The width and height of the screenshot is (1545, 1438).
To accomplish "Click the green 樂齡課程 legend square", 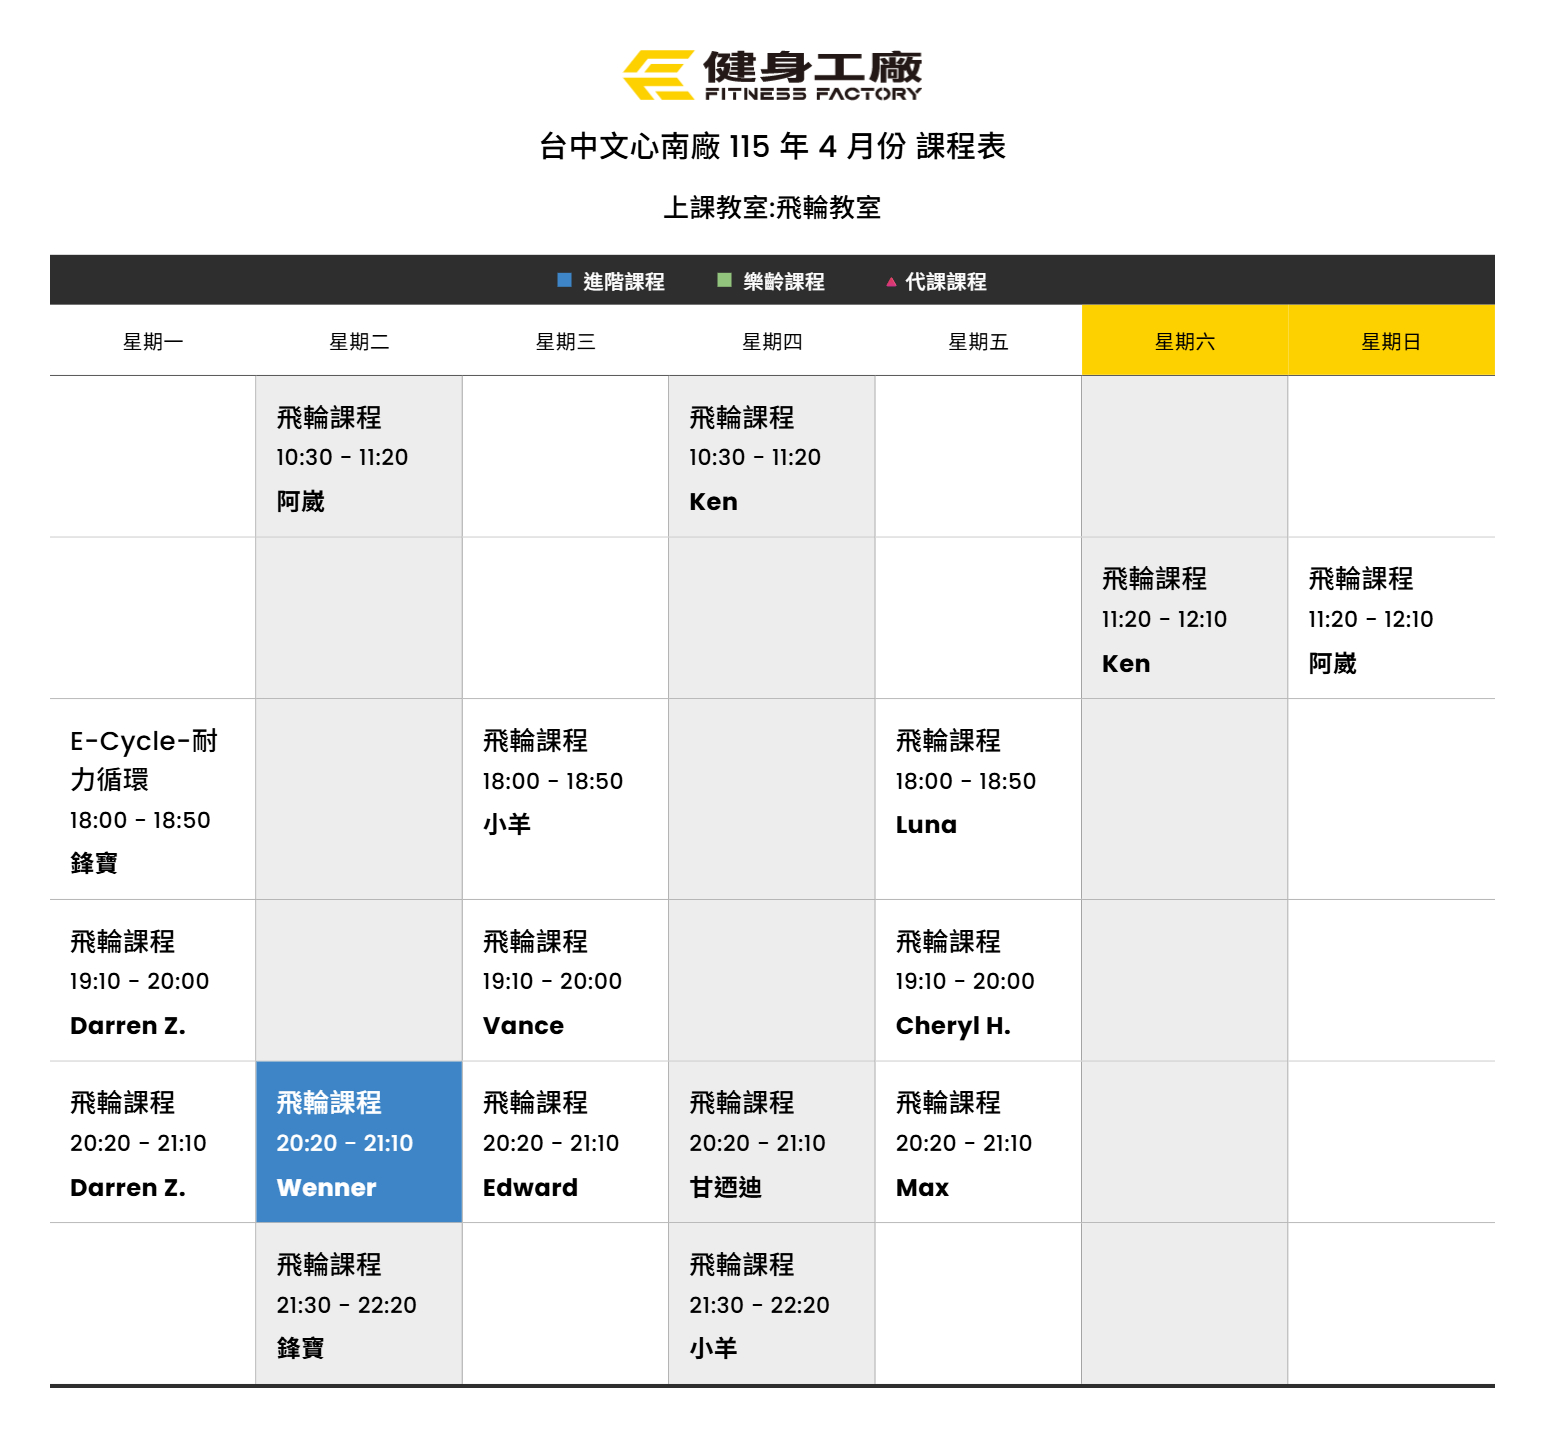I will tap(724, 281).
